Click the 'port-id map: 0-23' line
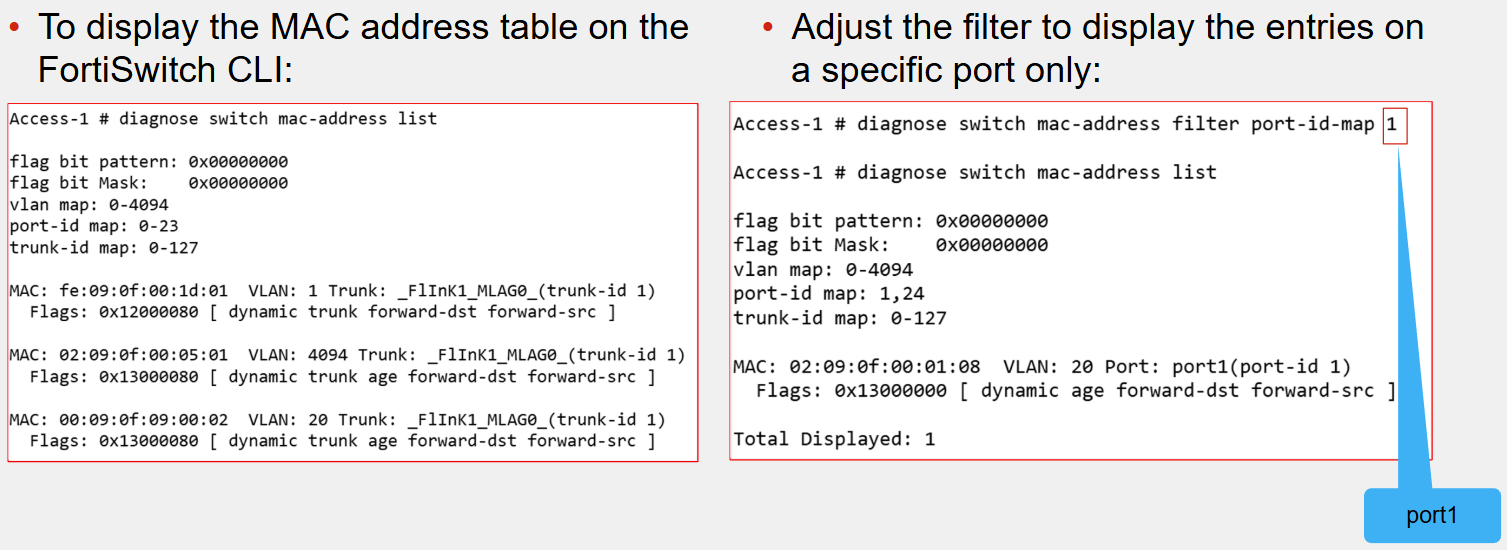Viewport: 1507px width, 550px height. 94,226
